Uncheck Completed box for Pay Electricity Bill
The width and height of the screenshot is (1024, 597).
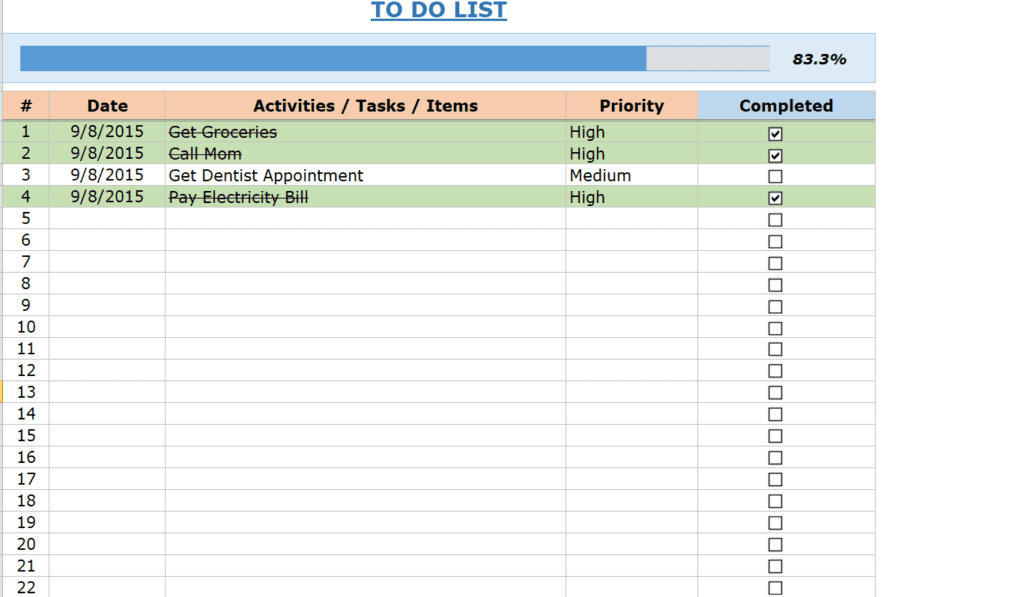pyautogui.click(x=775, y=198)
